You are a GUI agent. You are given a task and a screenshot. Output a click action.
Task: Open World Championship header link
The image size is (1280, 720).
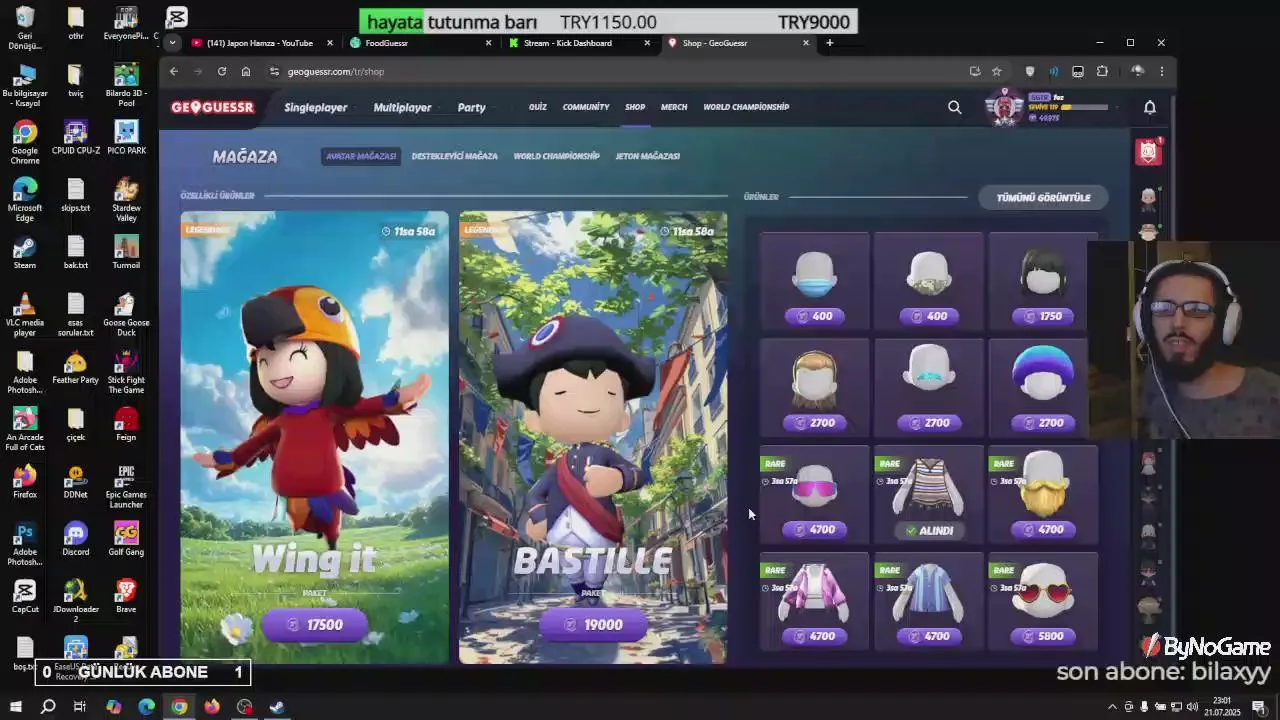point(746,107)
